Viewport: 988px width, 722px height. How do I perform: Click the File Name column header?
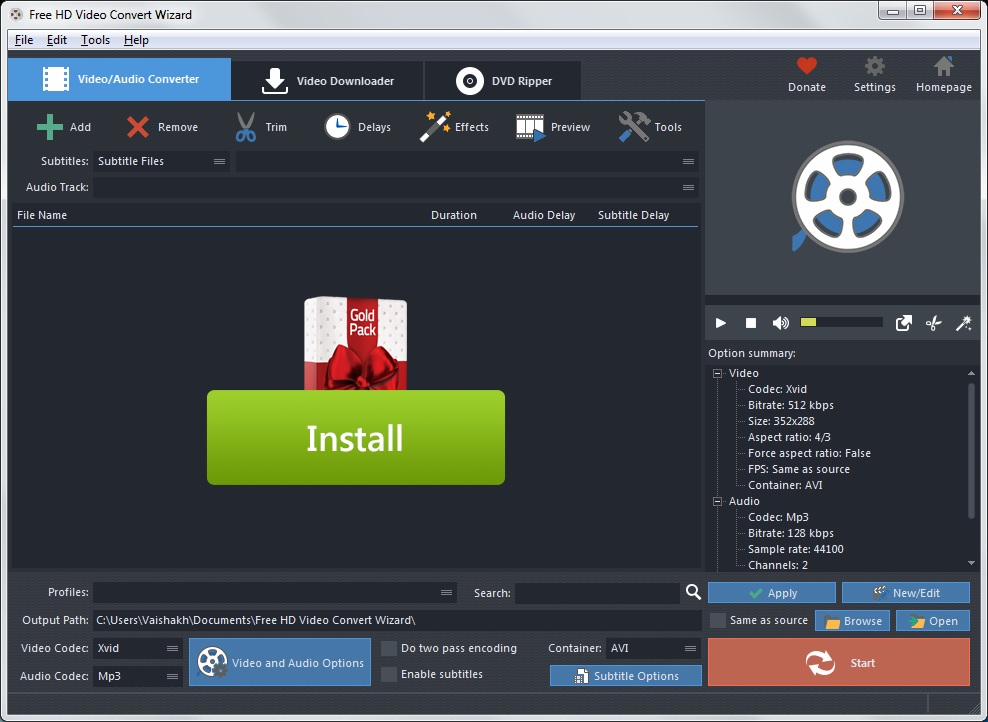[x=42, y=215]
